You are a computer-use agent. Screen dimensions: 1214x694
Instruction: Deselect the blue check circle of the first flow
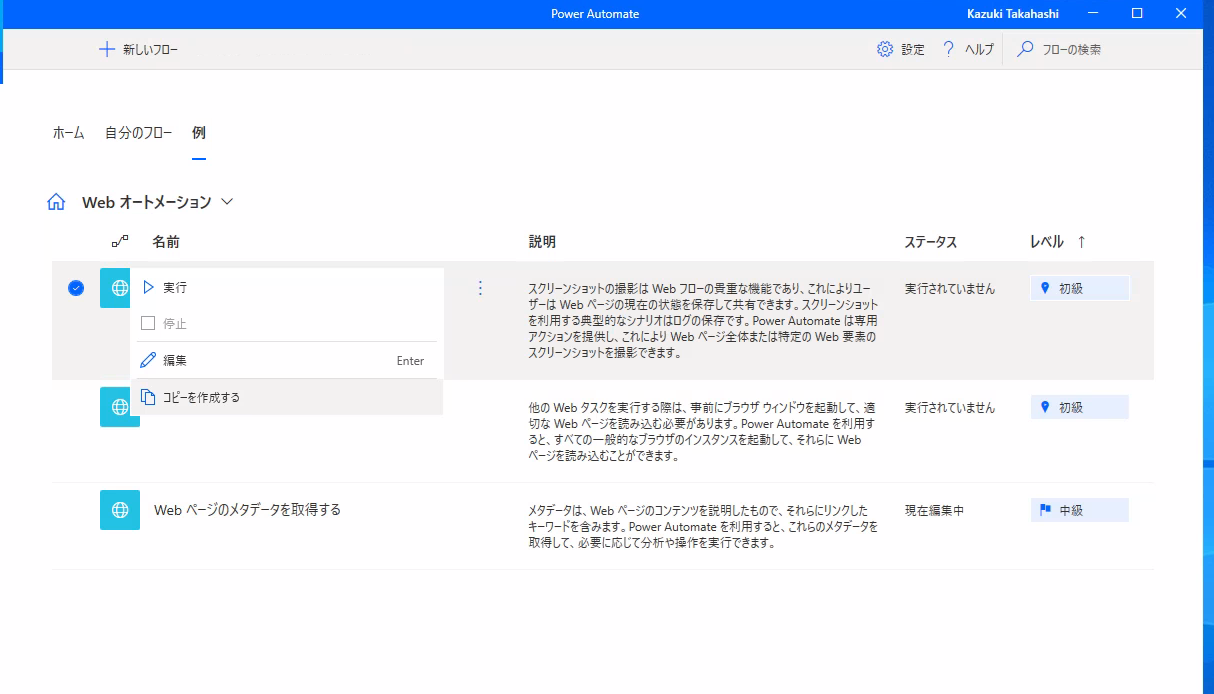pyautogui.click(x=74, y=287)
